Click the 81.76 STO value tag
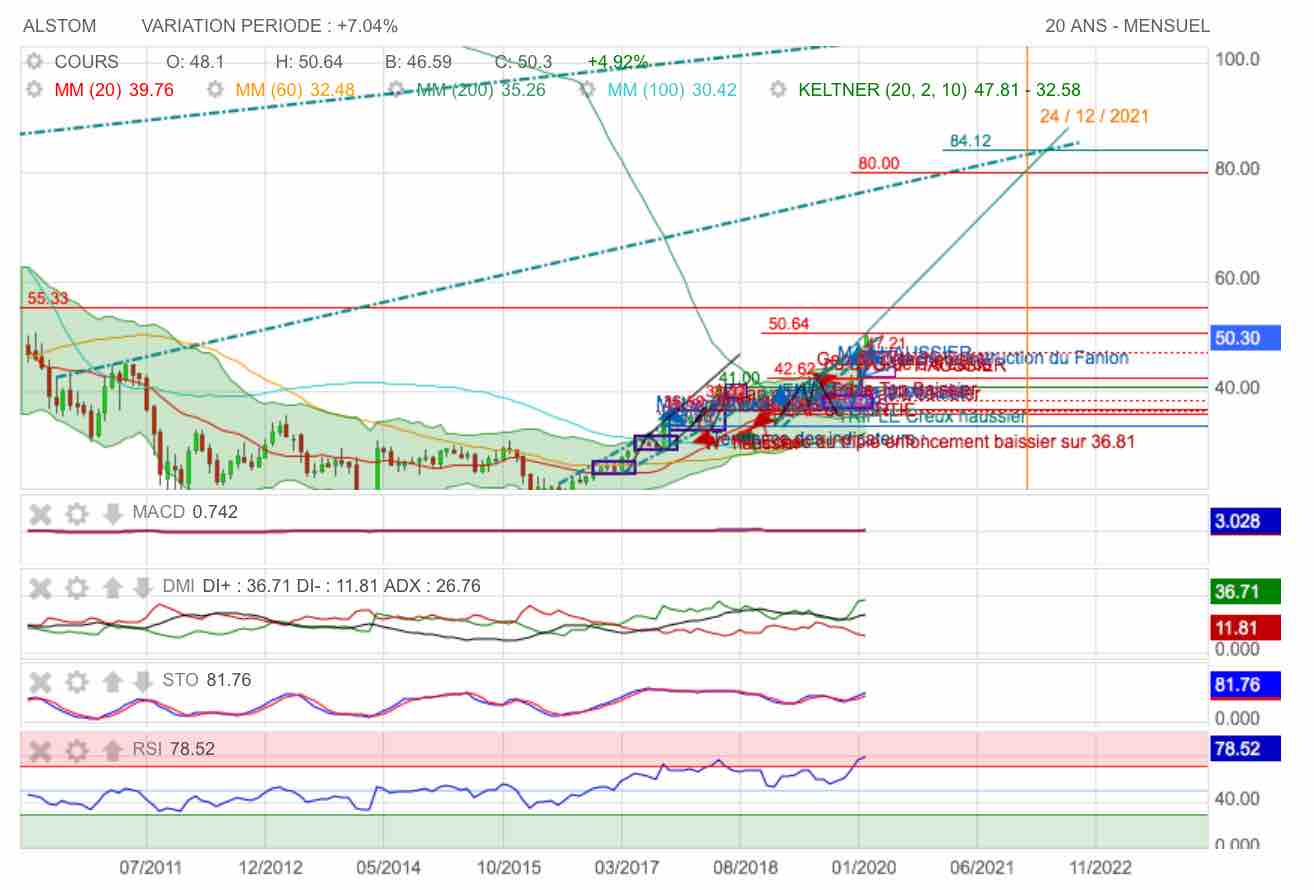The height and width of the screenshot is (890, 1314). point(1245,685)
